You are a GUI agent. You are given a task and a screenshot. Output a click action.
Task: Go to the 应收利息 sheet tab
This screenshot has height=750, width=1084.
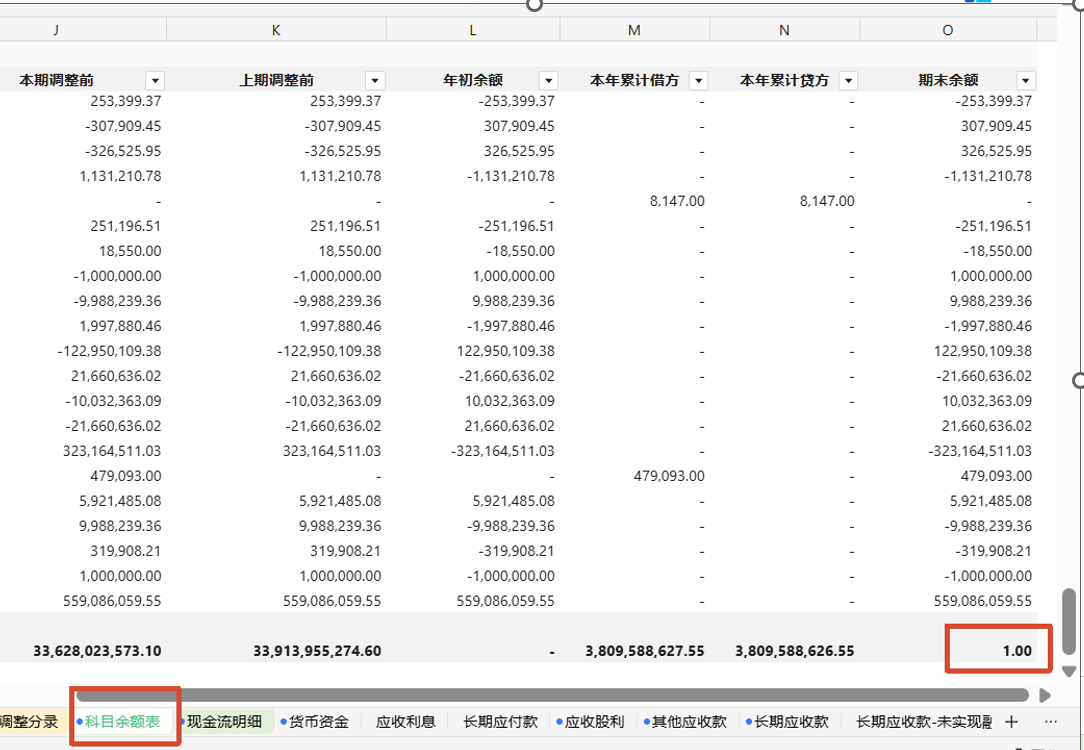click(x=406, y=722)
